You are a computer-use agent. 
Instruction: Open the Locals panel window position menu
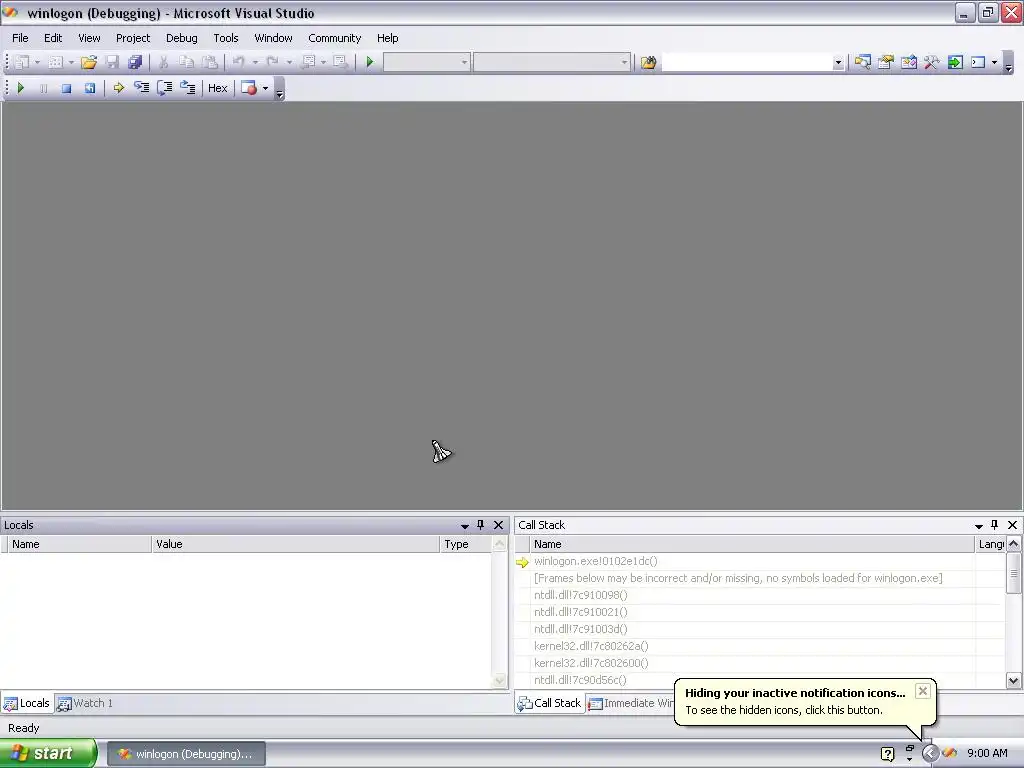point(465,526)
